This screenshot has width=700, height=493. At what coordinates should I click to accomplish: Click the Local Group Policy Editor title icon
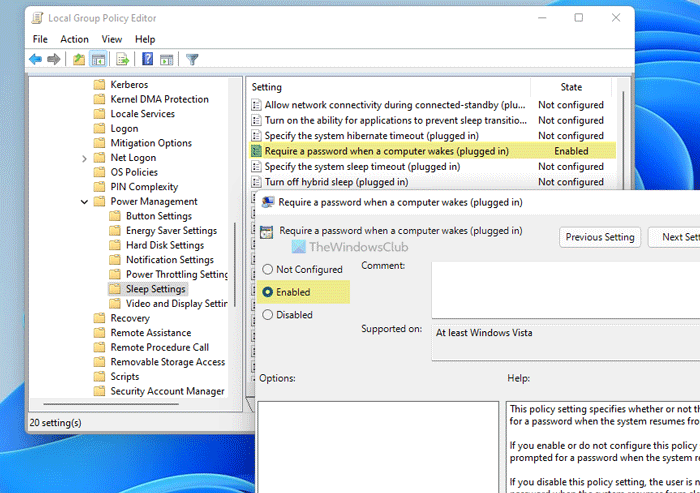click(38, 18)
